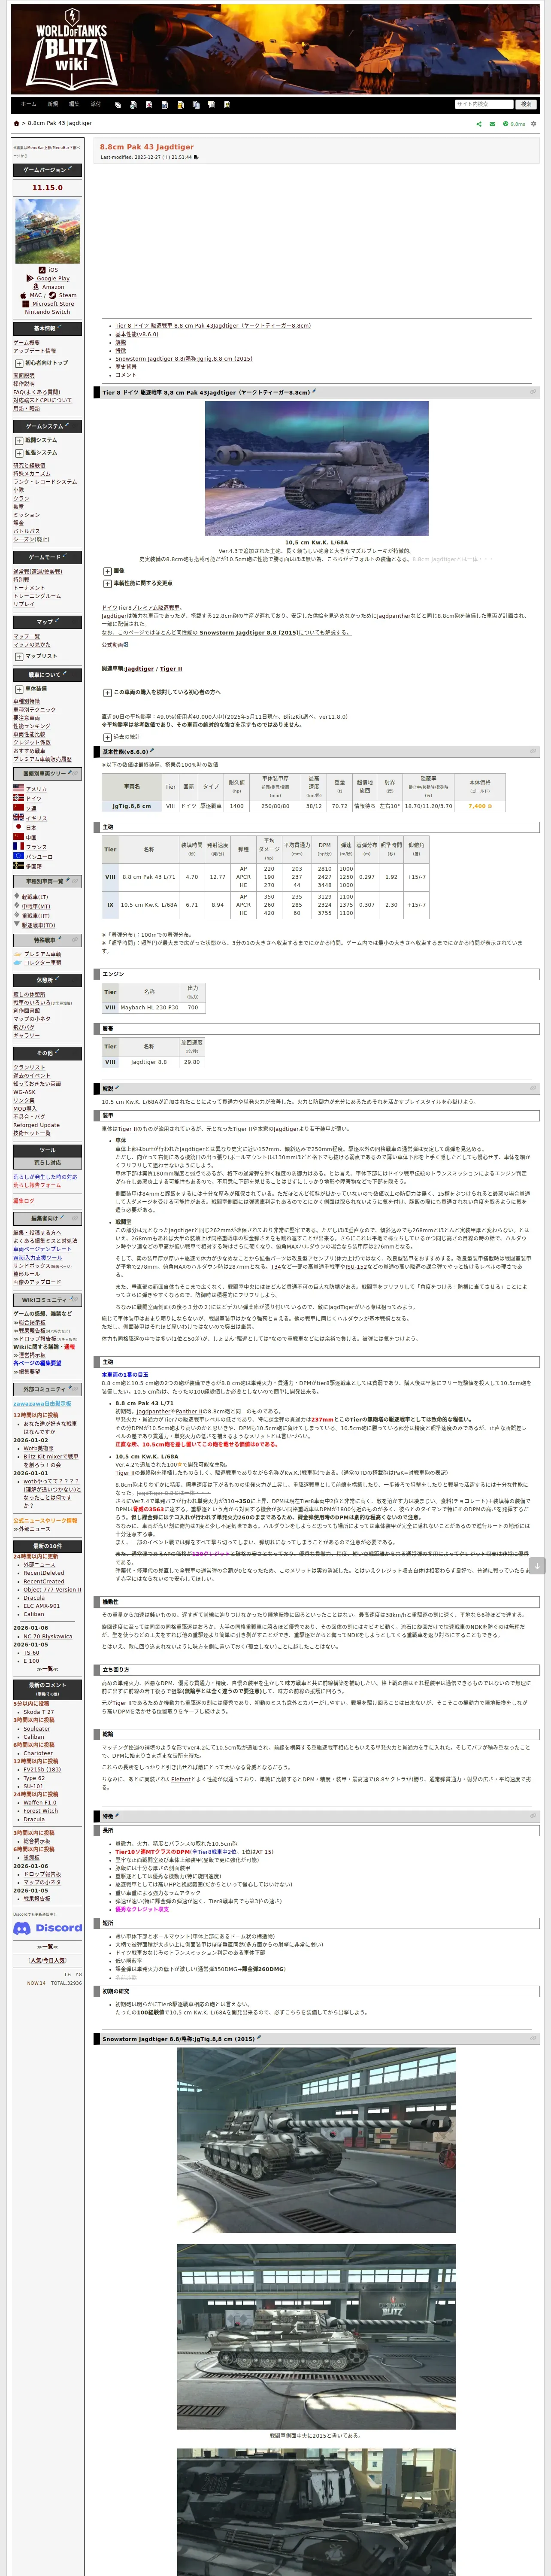Click the EU flag for パンユーロ
551x2576 pixels.
pyautogui.click(x=18, y=856)
